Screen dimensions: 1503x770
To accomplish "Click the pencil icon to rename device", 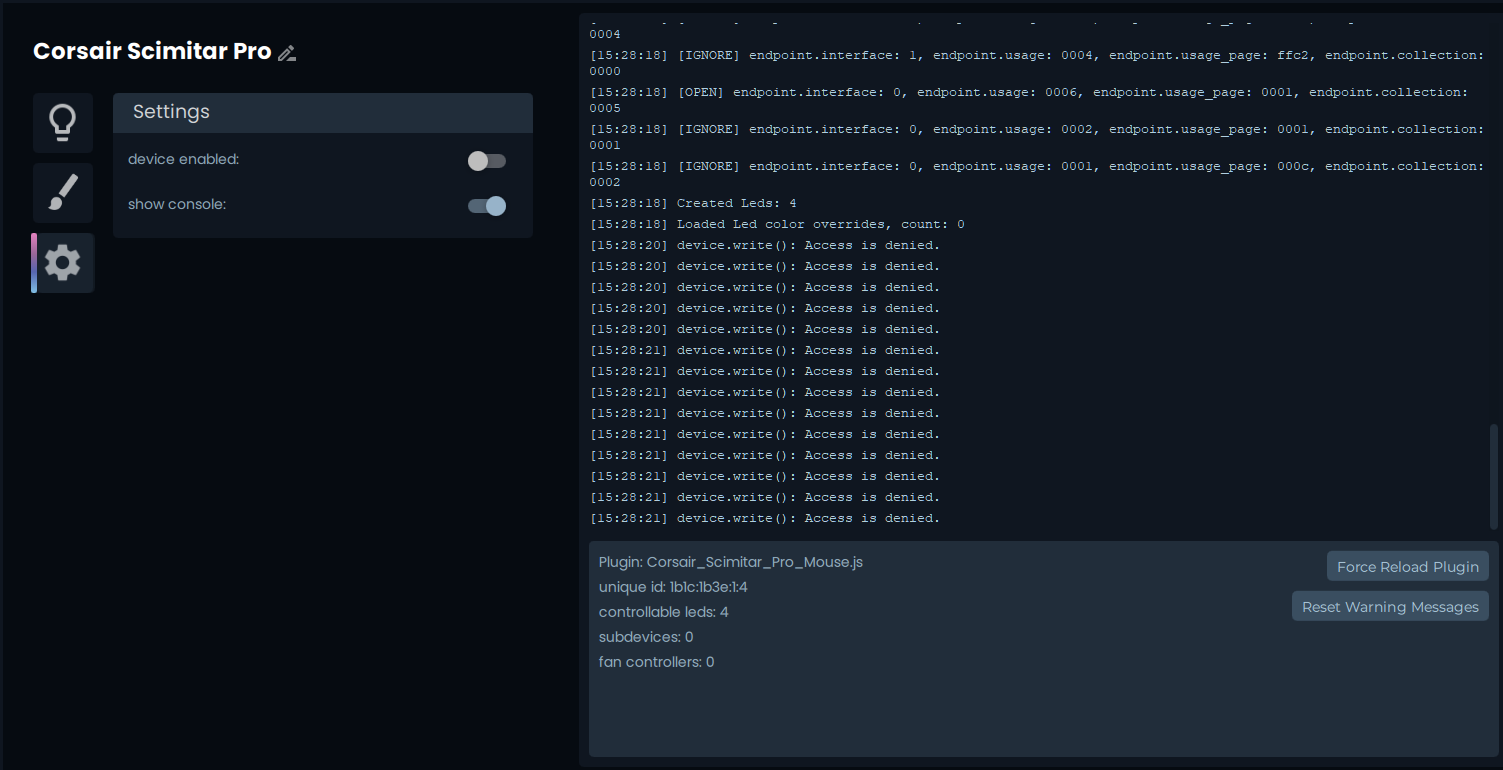I will point(287,54).
